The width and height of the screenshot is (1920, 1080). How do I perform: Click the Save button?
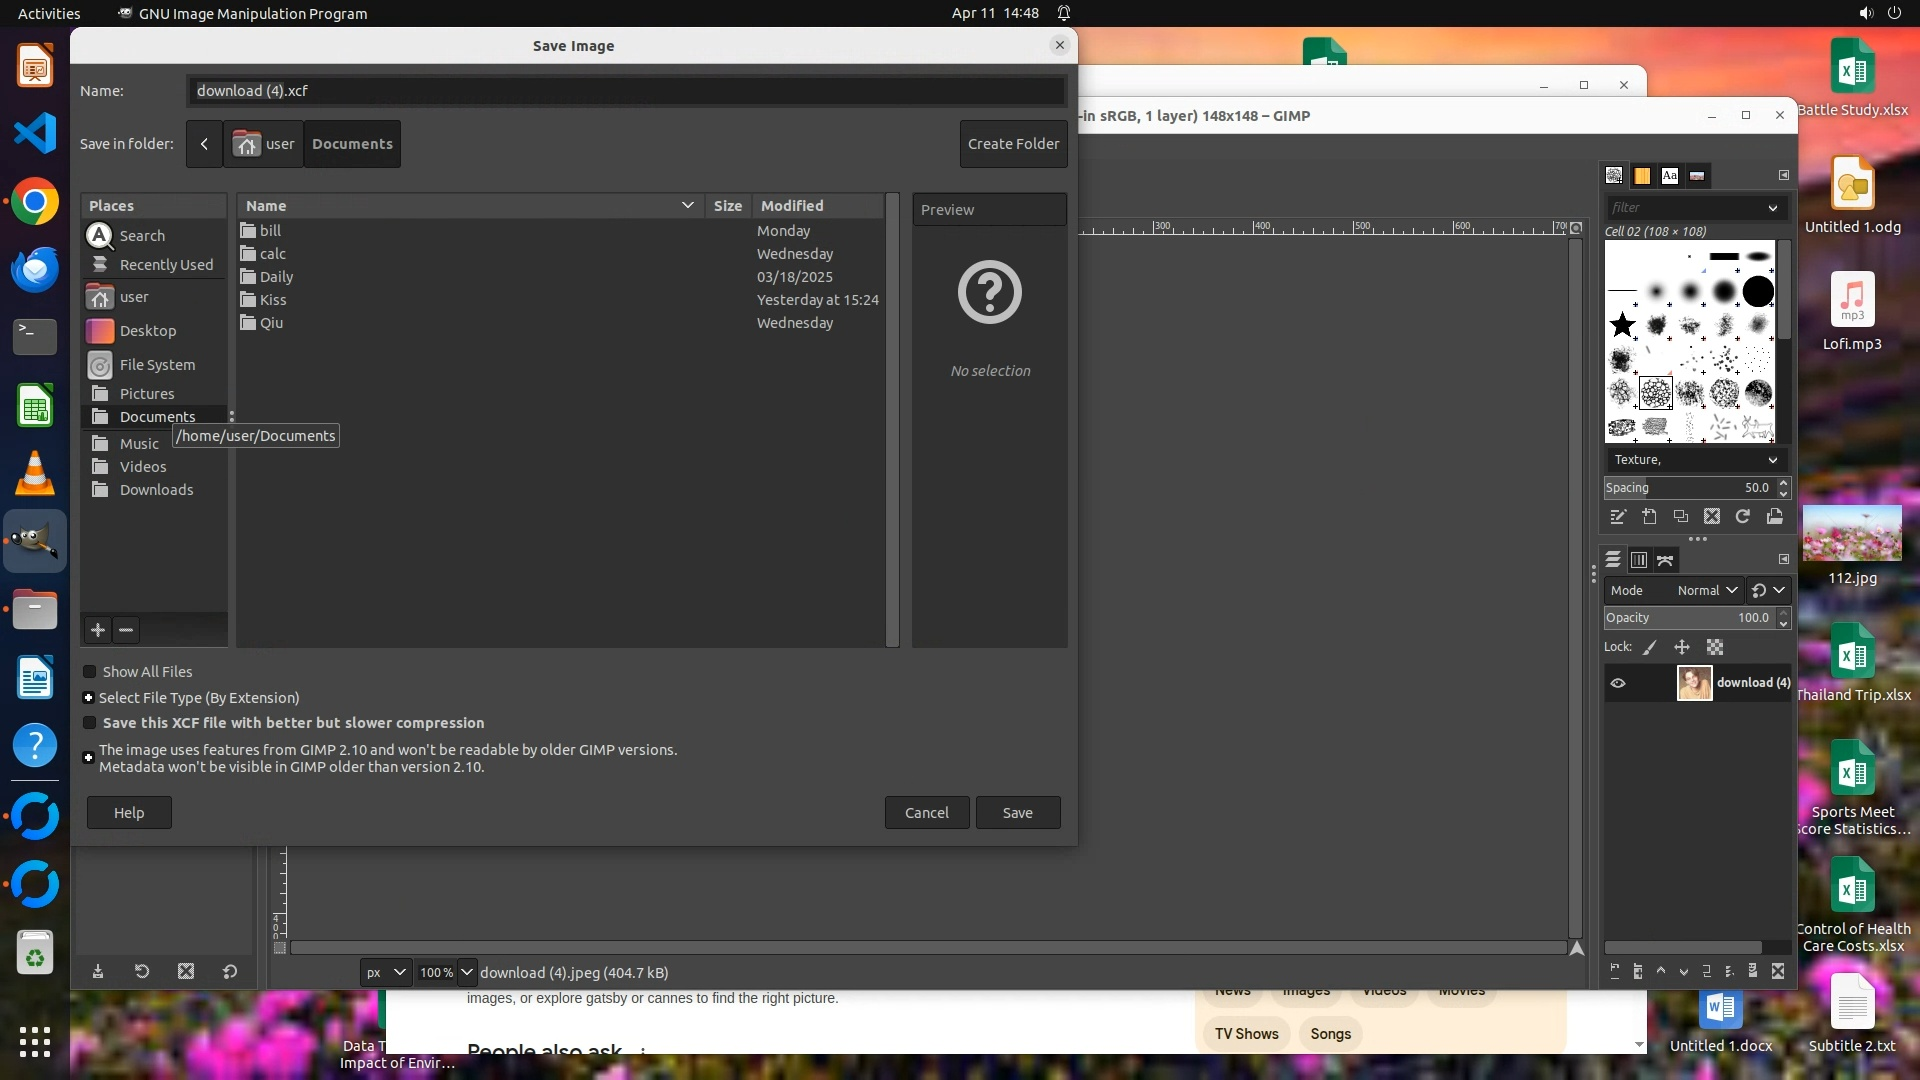click(1017, 813)
